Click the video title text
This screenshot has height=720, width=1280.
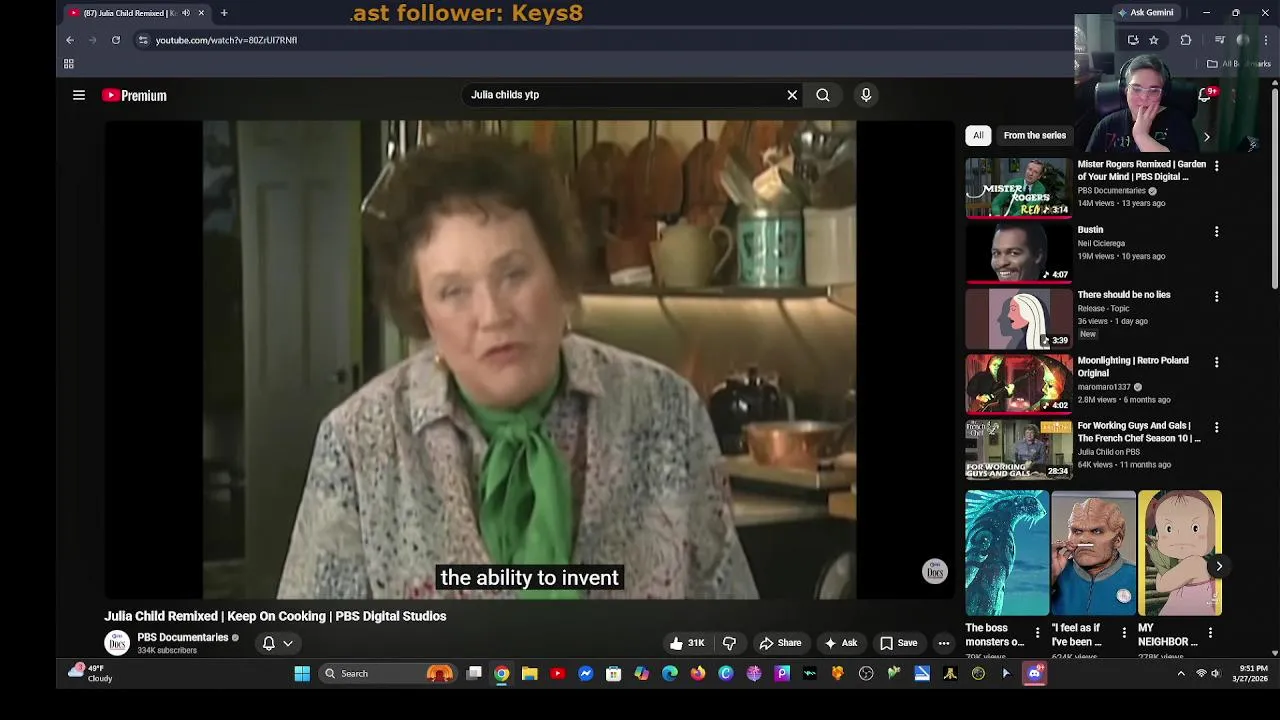click(x=275, y=616)
